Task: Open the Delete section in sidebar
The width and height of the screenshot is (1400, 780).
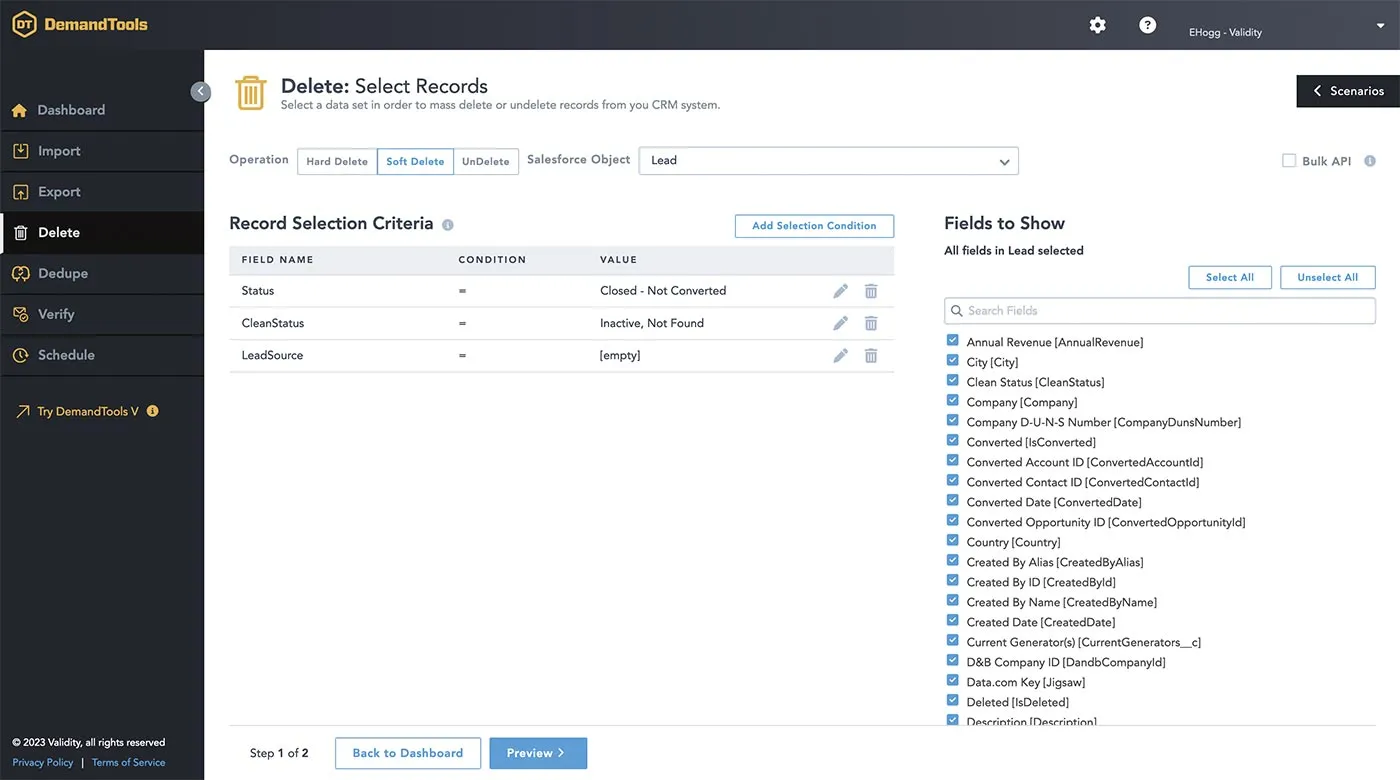Action: (102, 233)
